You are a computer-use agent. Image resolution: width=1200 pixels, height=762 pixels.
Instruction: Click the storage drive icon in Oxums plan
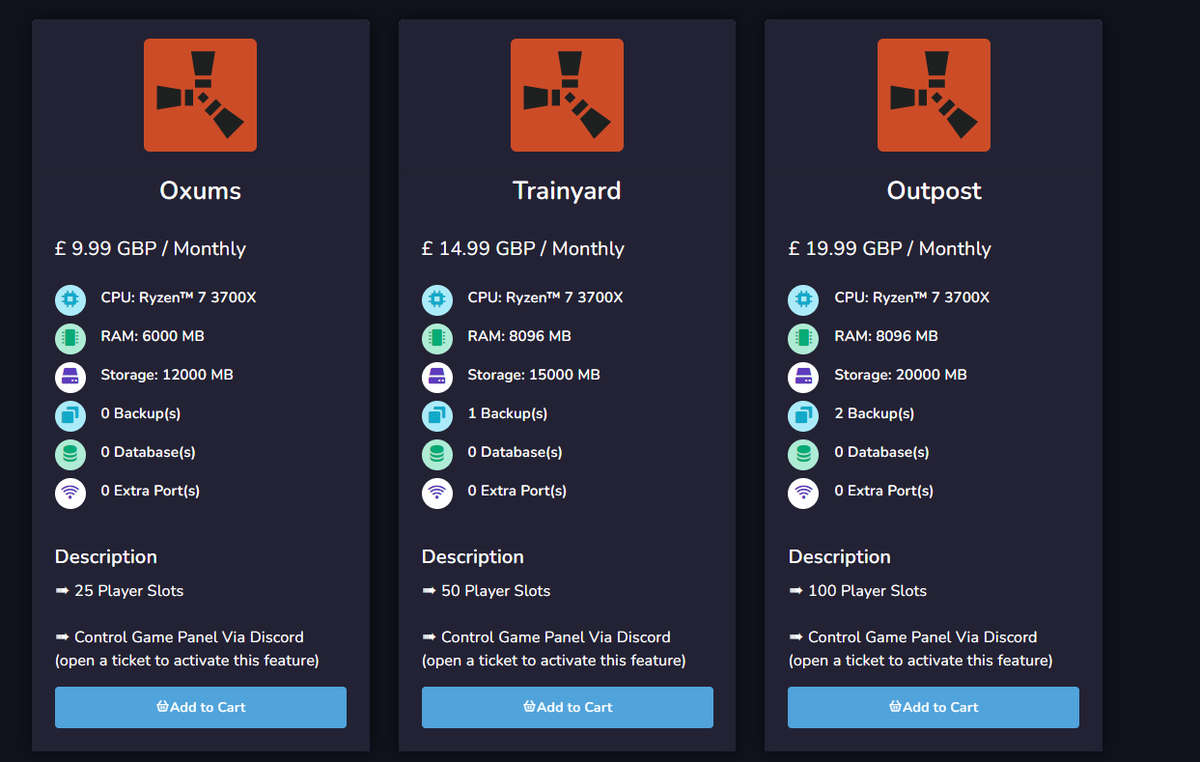pos(70,376)
